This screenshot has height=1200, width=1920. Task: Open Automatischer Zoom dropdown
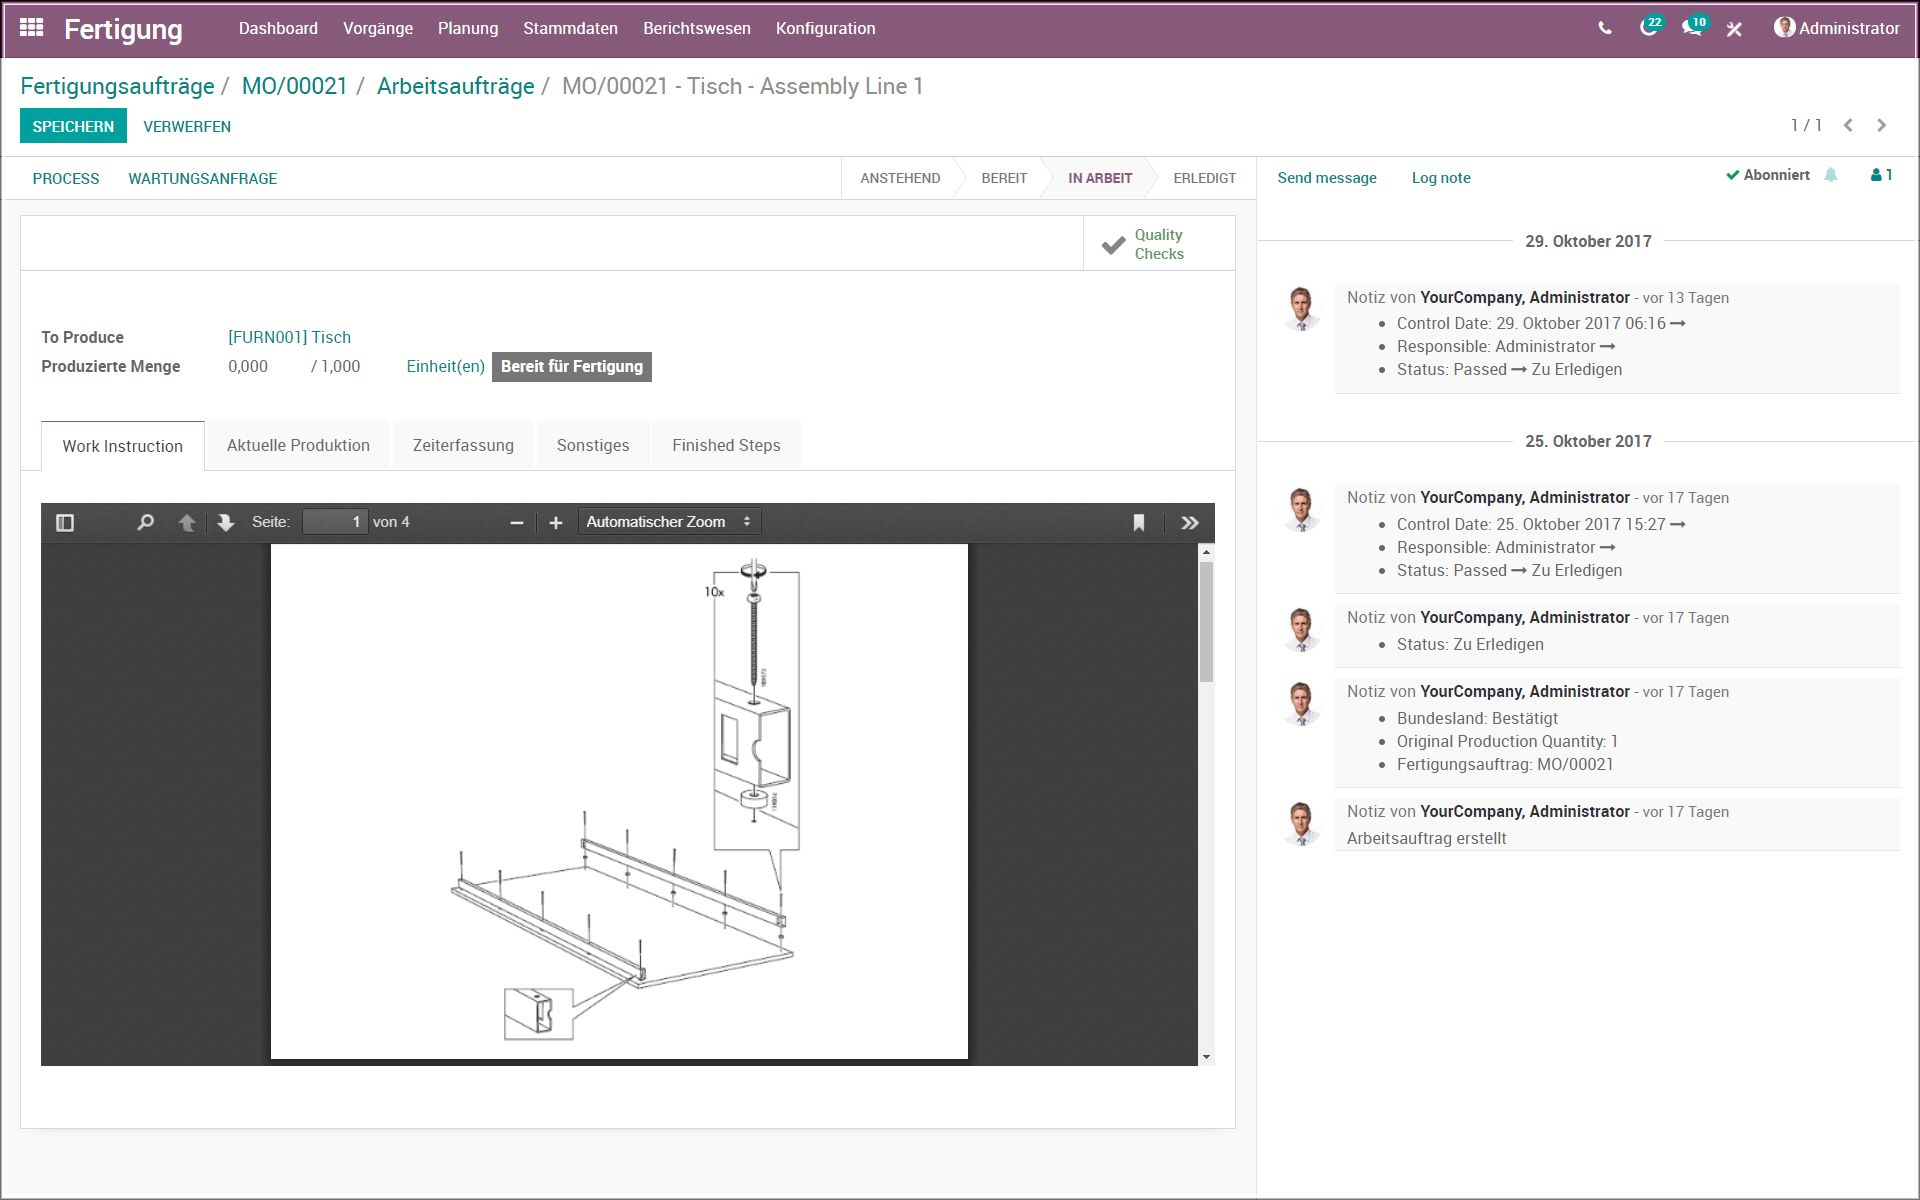(668, 522)
